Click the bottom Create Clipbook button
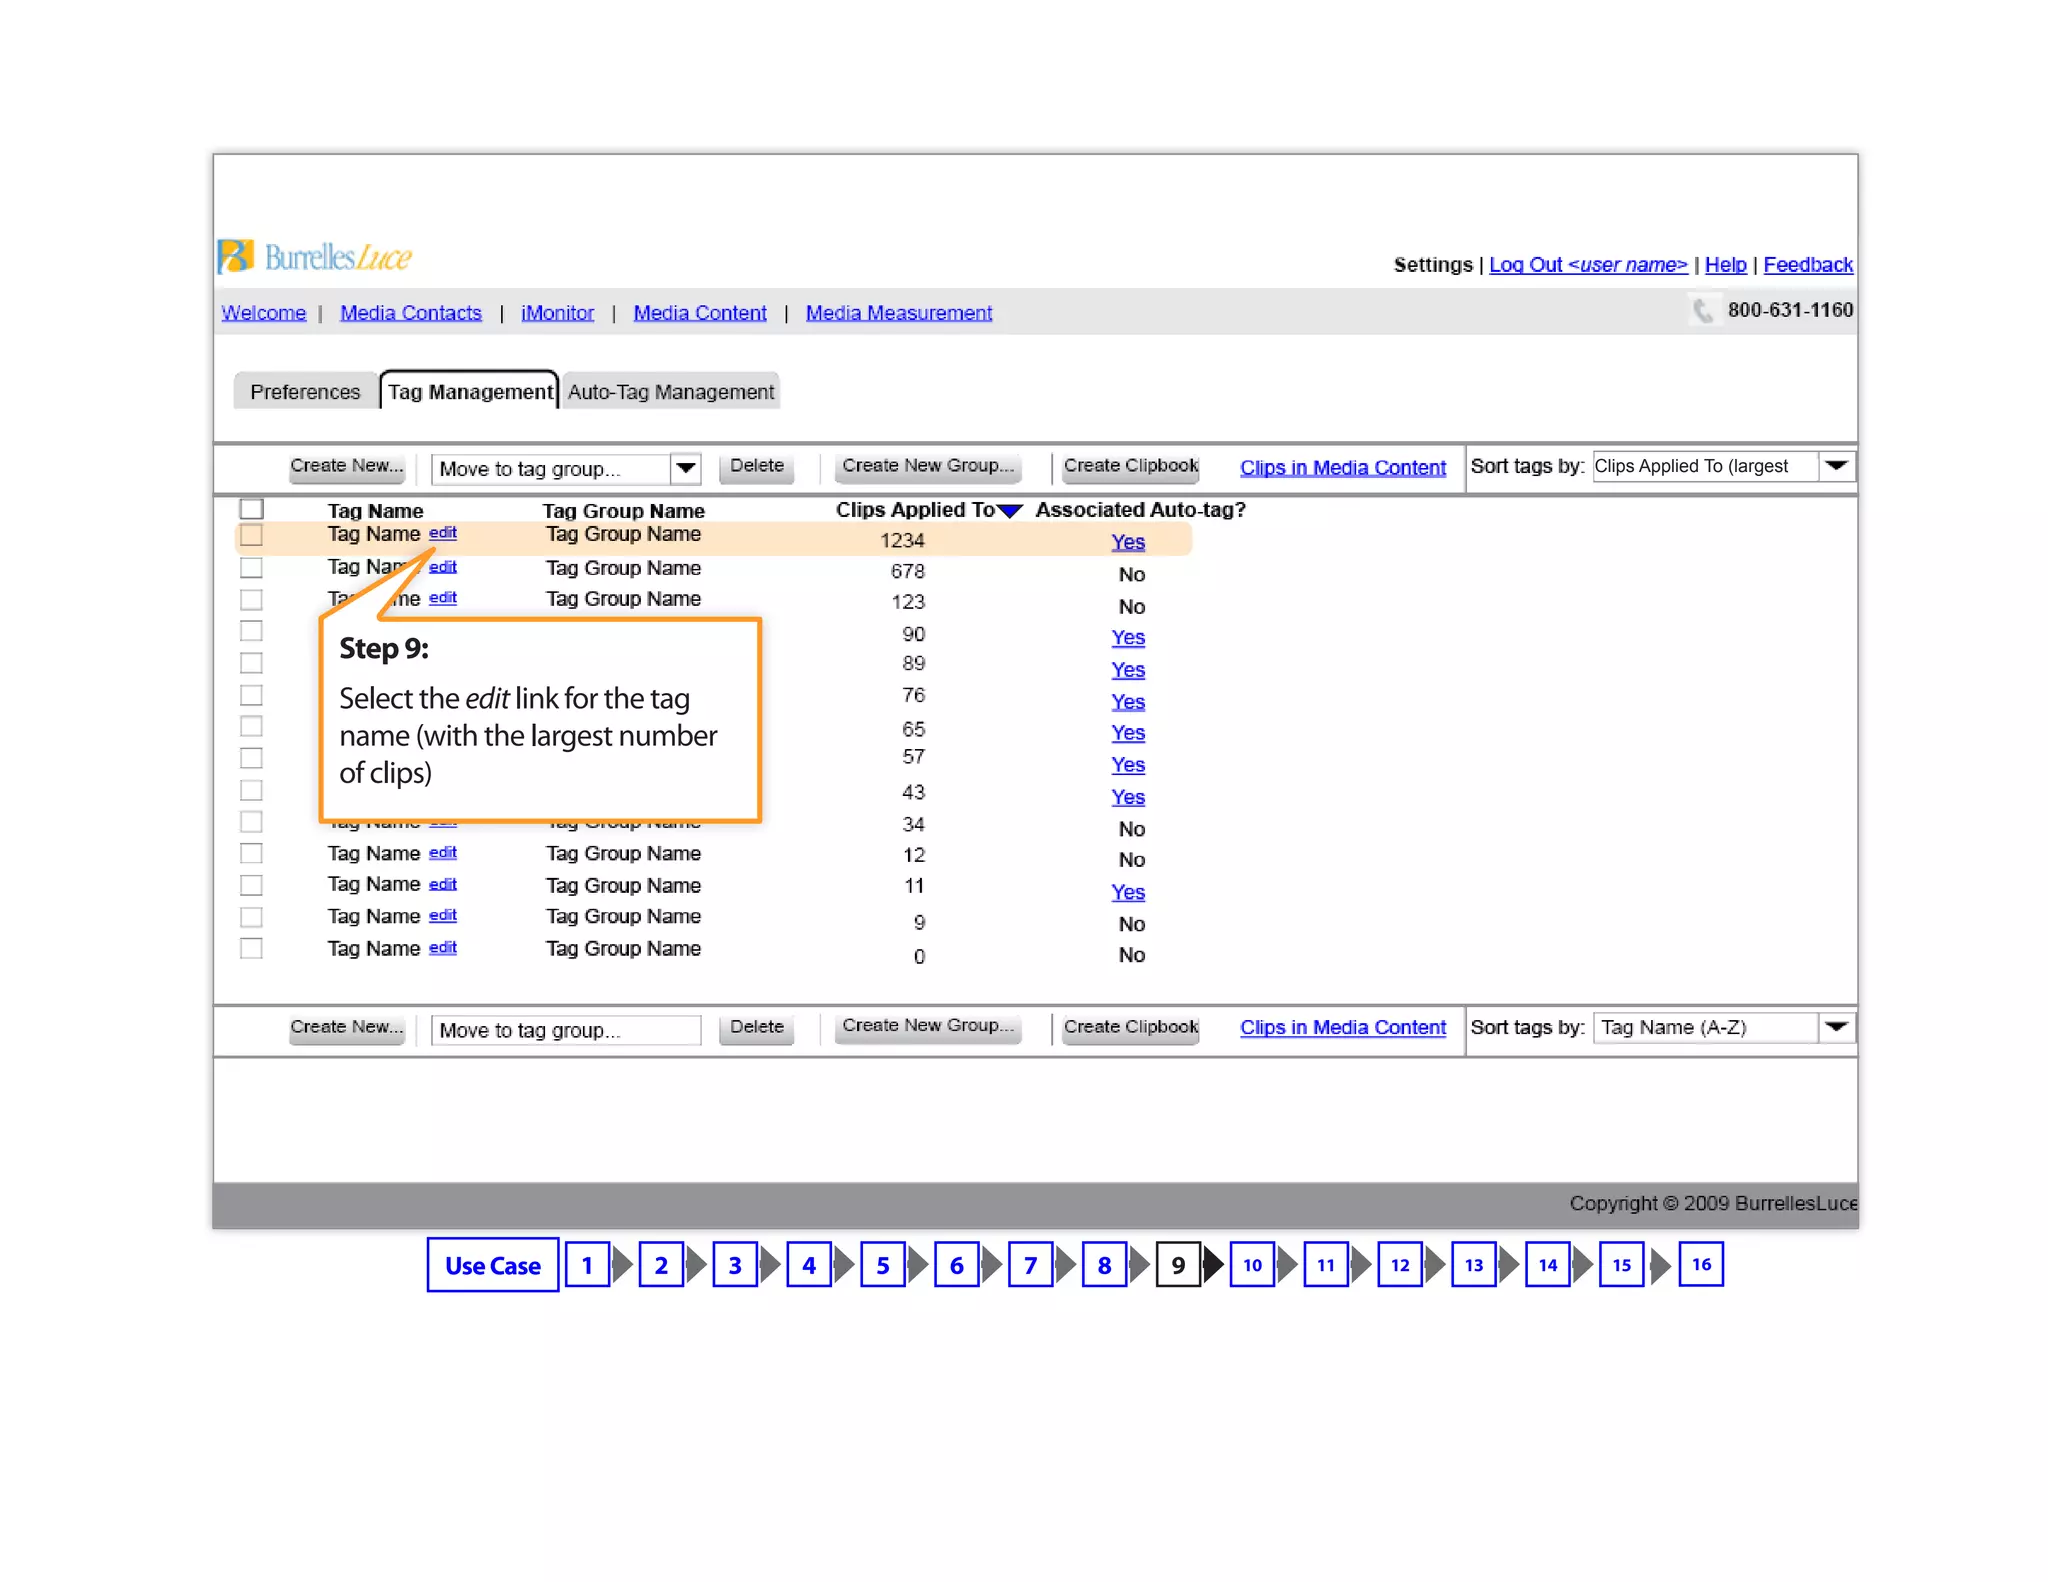Screen dimensions: 2048x1582 click(1131, 1027)
